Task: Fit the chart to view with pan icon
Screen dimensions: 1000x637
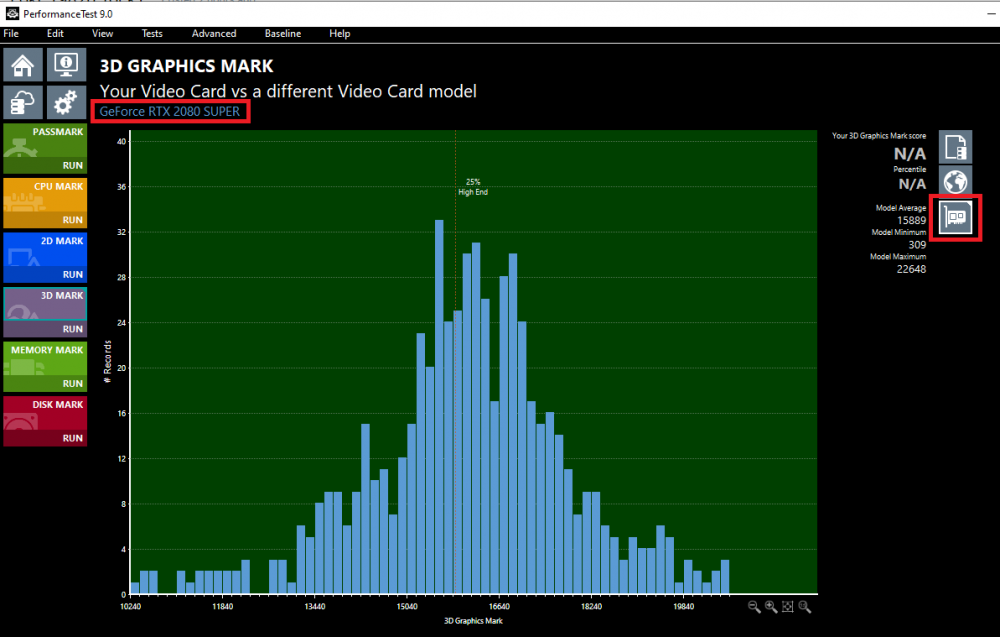Action: click(x=788, y=607)
